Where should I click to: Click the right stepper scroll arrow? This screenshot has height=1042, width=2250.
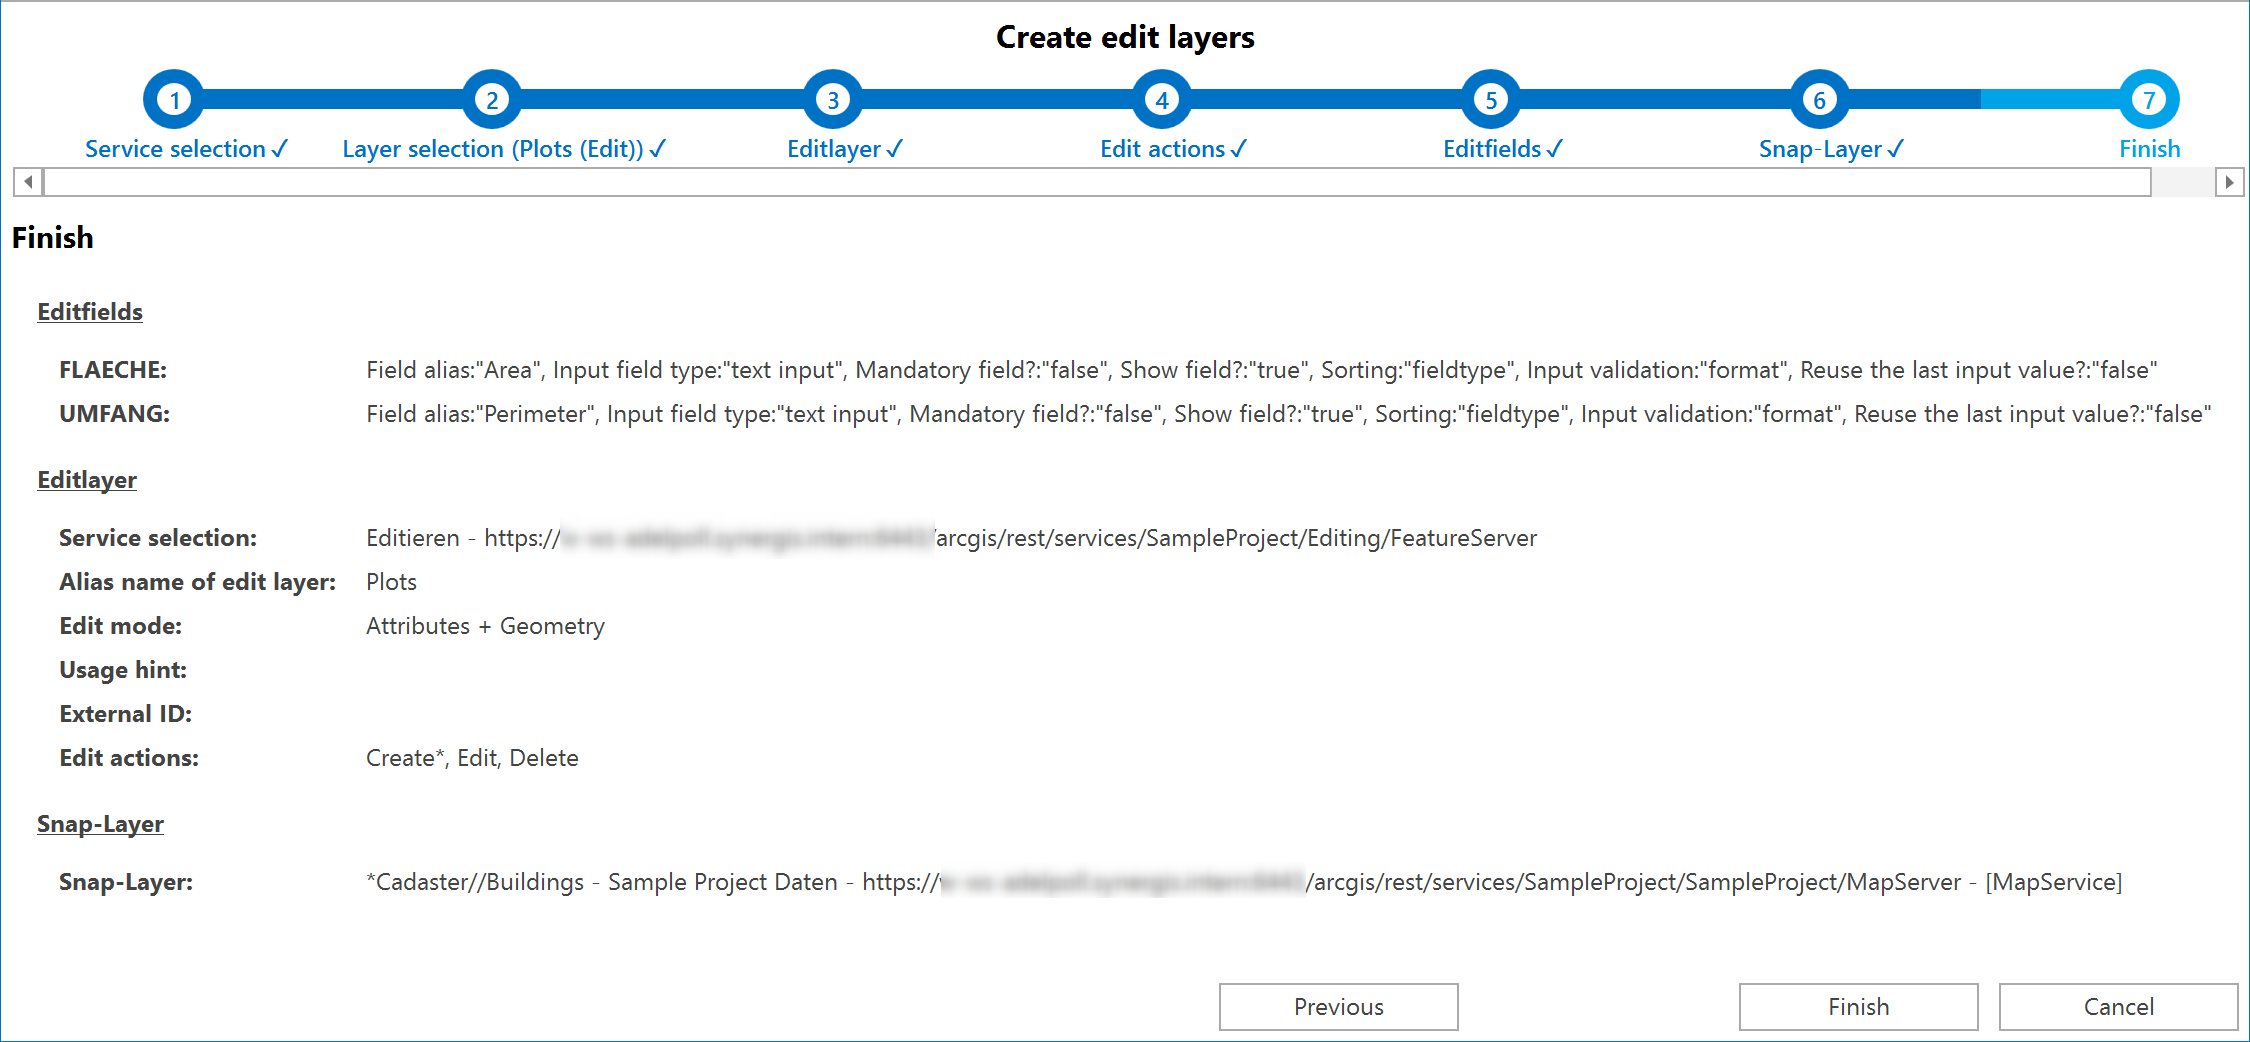point(2232,182)
